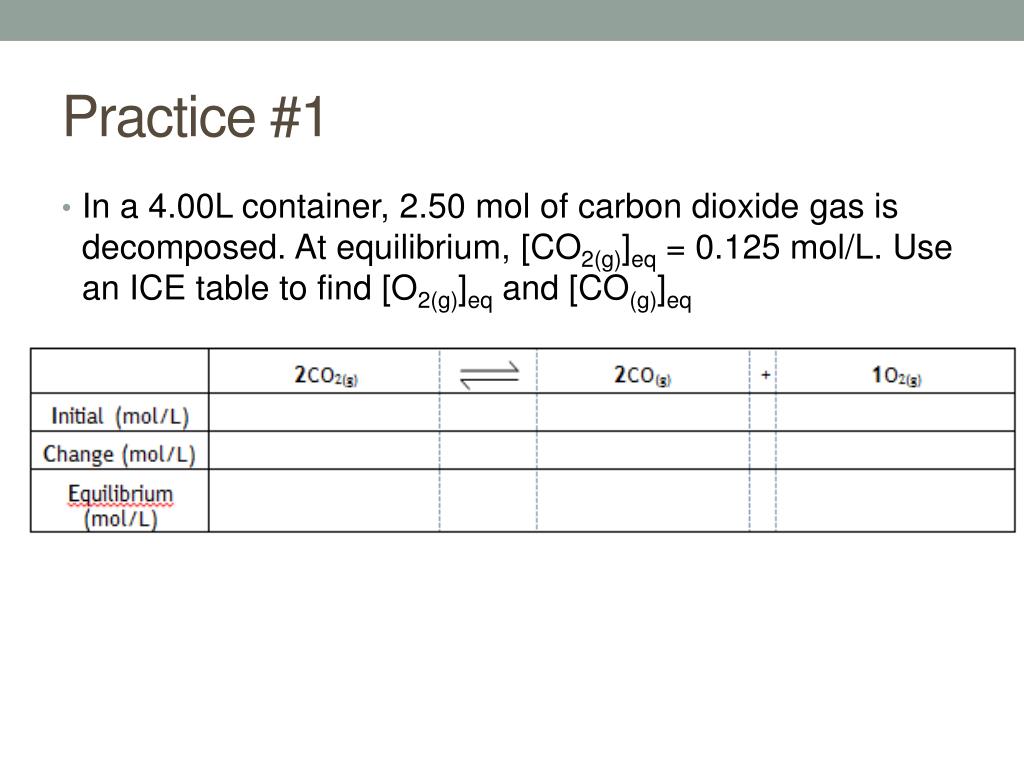This screenshot has width=1024, height=768.
Task: Click the '2.50 mol' text in the problem
Action: click(464, 207)
